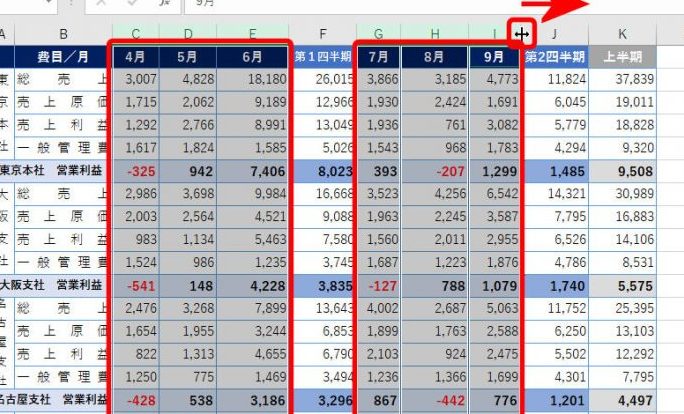Click the cell with value 25,395
This screenshot has width=684, height=414.
(x=622, y=308)
